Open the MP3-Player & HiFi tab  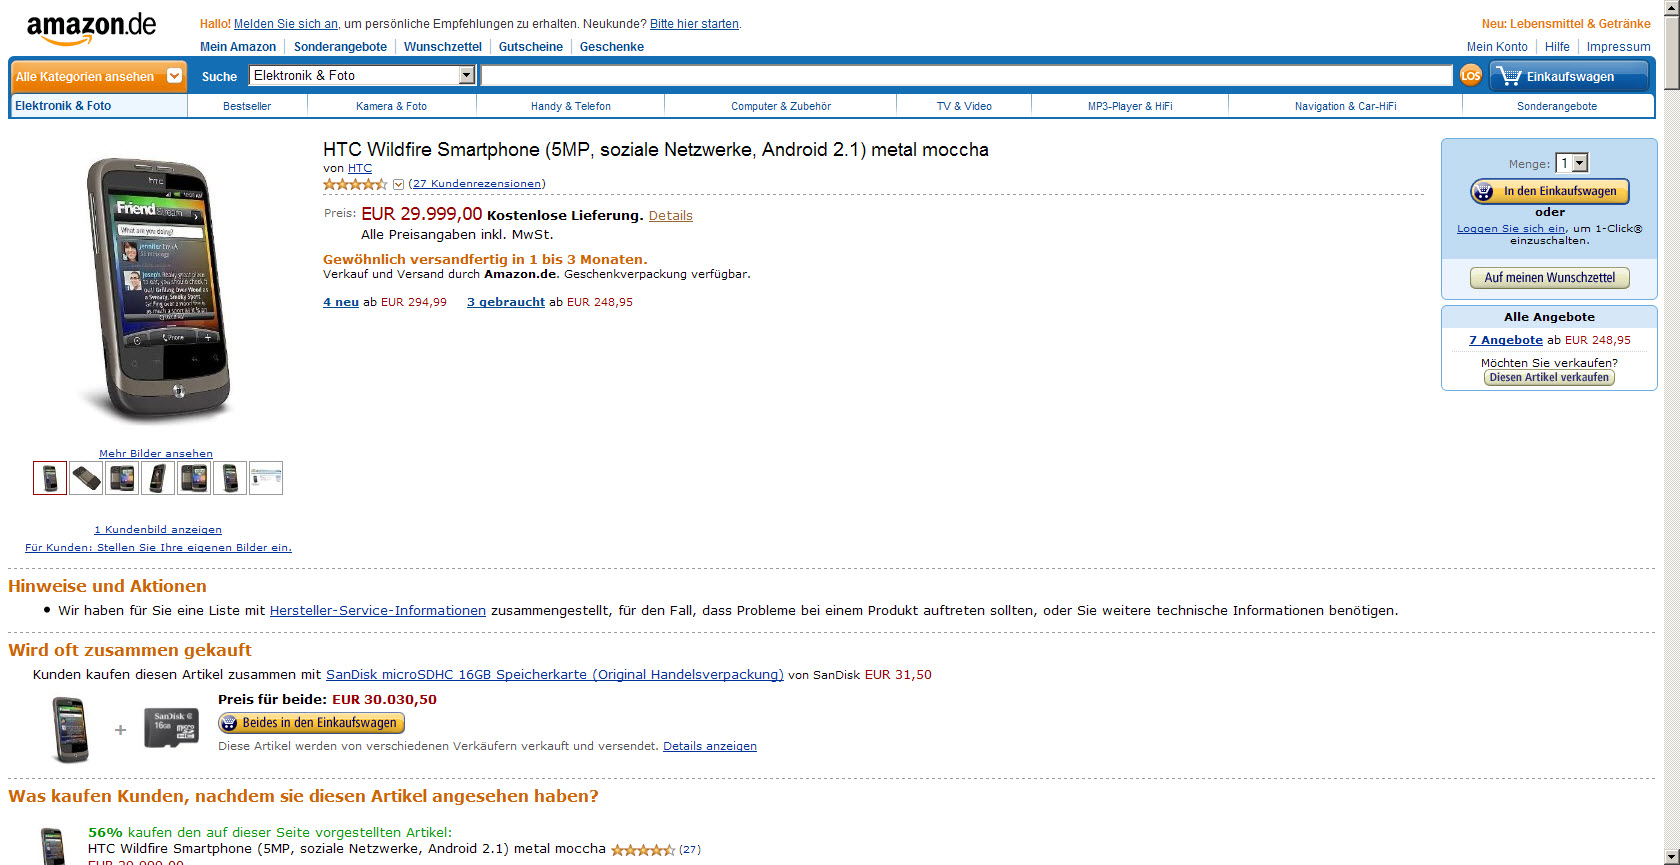tap(1130, 106)
